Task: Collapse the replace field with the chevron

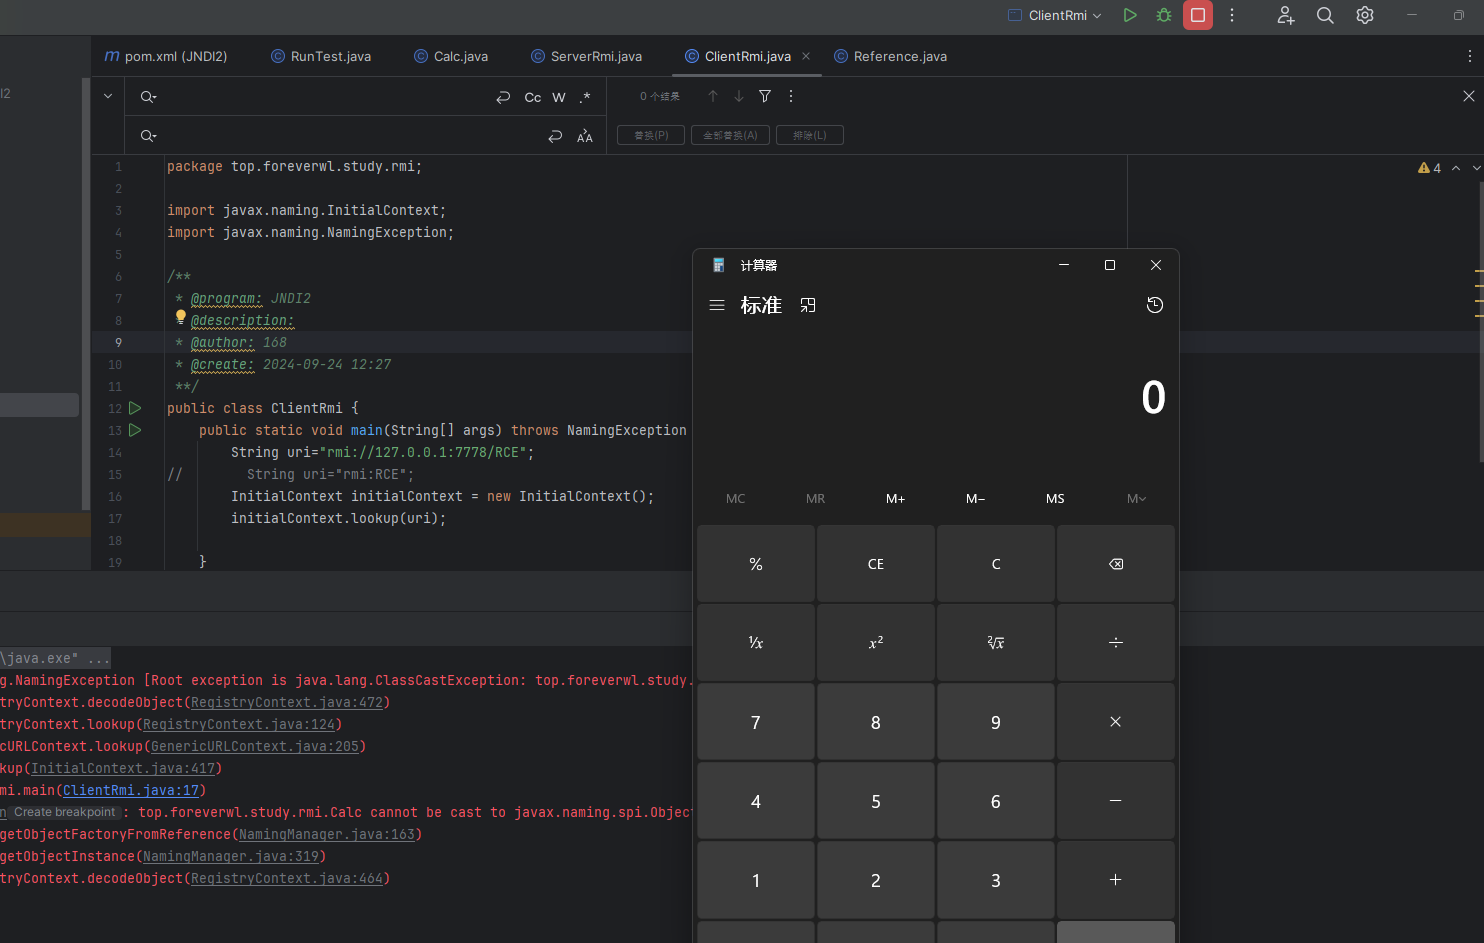Action: [x=108, y=96]
